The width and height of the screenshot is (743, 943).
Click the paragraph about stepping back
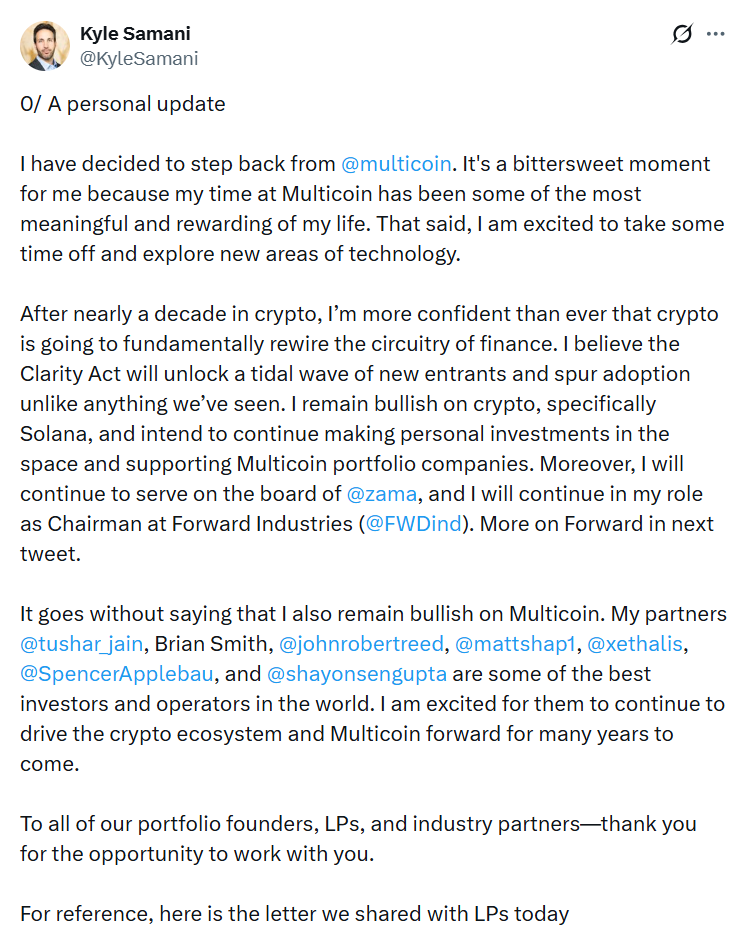click(x=370, y=209)
